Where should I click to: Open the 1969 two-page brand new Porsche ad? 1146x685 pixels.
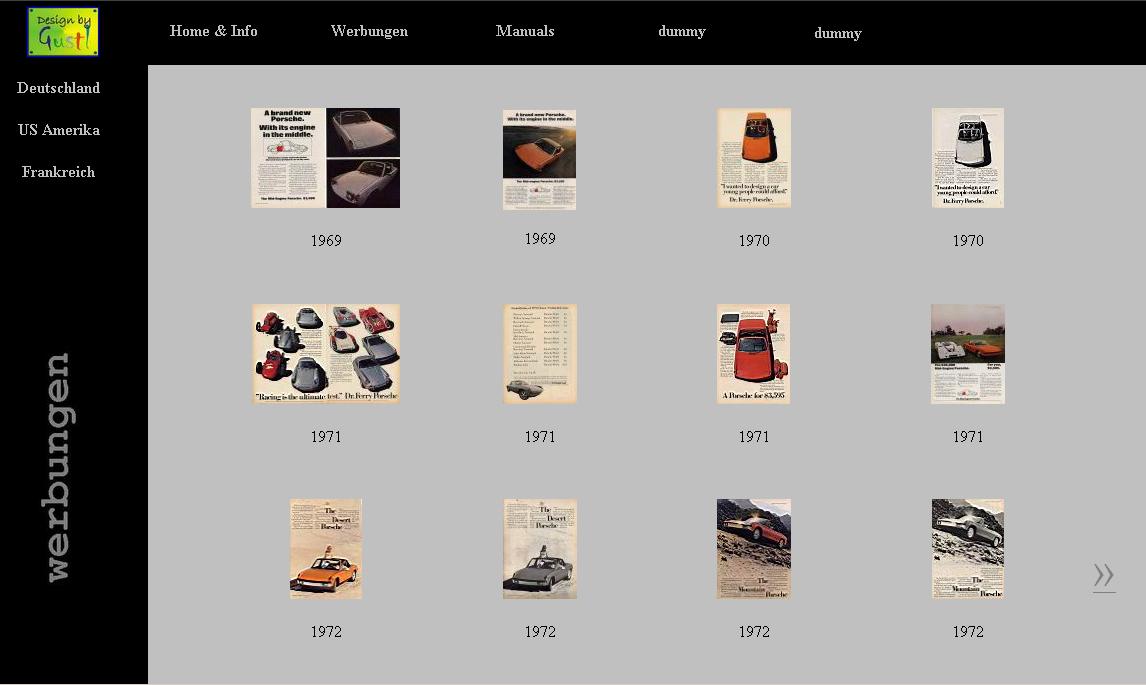[325, 158]
